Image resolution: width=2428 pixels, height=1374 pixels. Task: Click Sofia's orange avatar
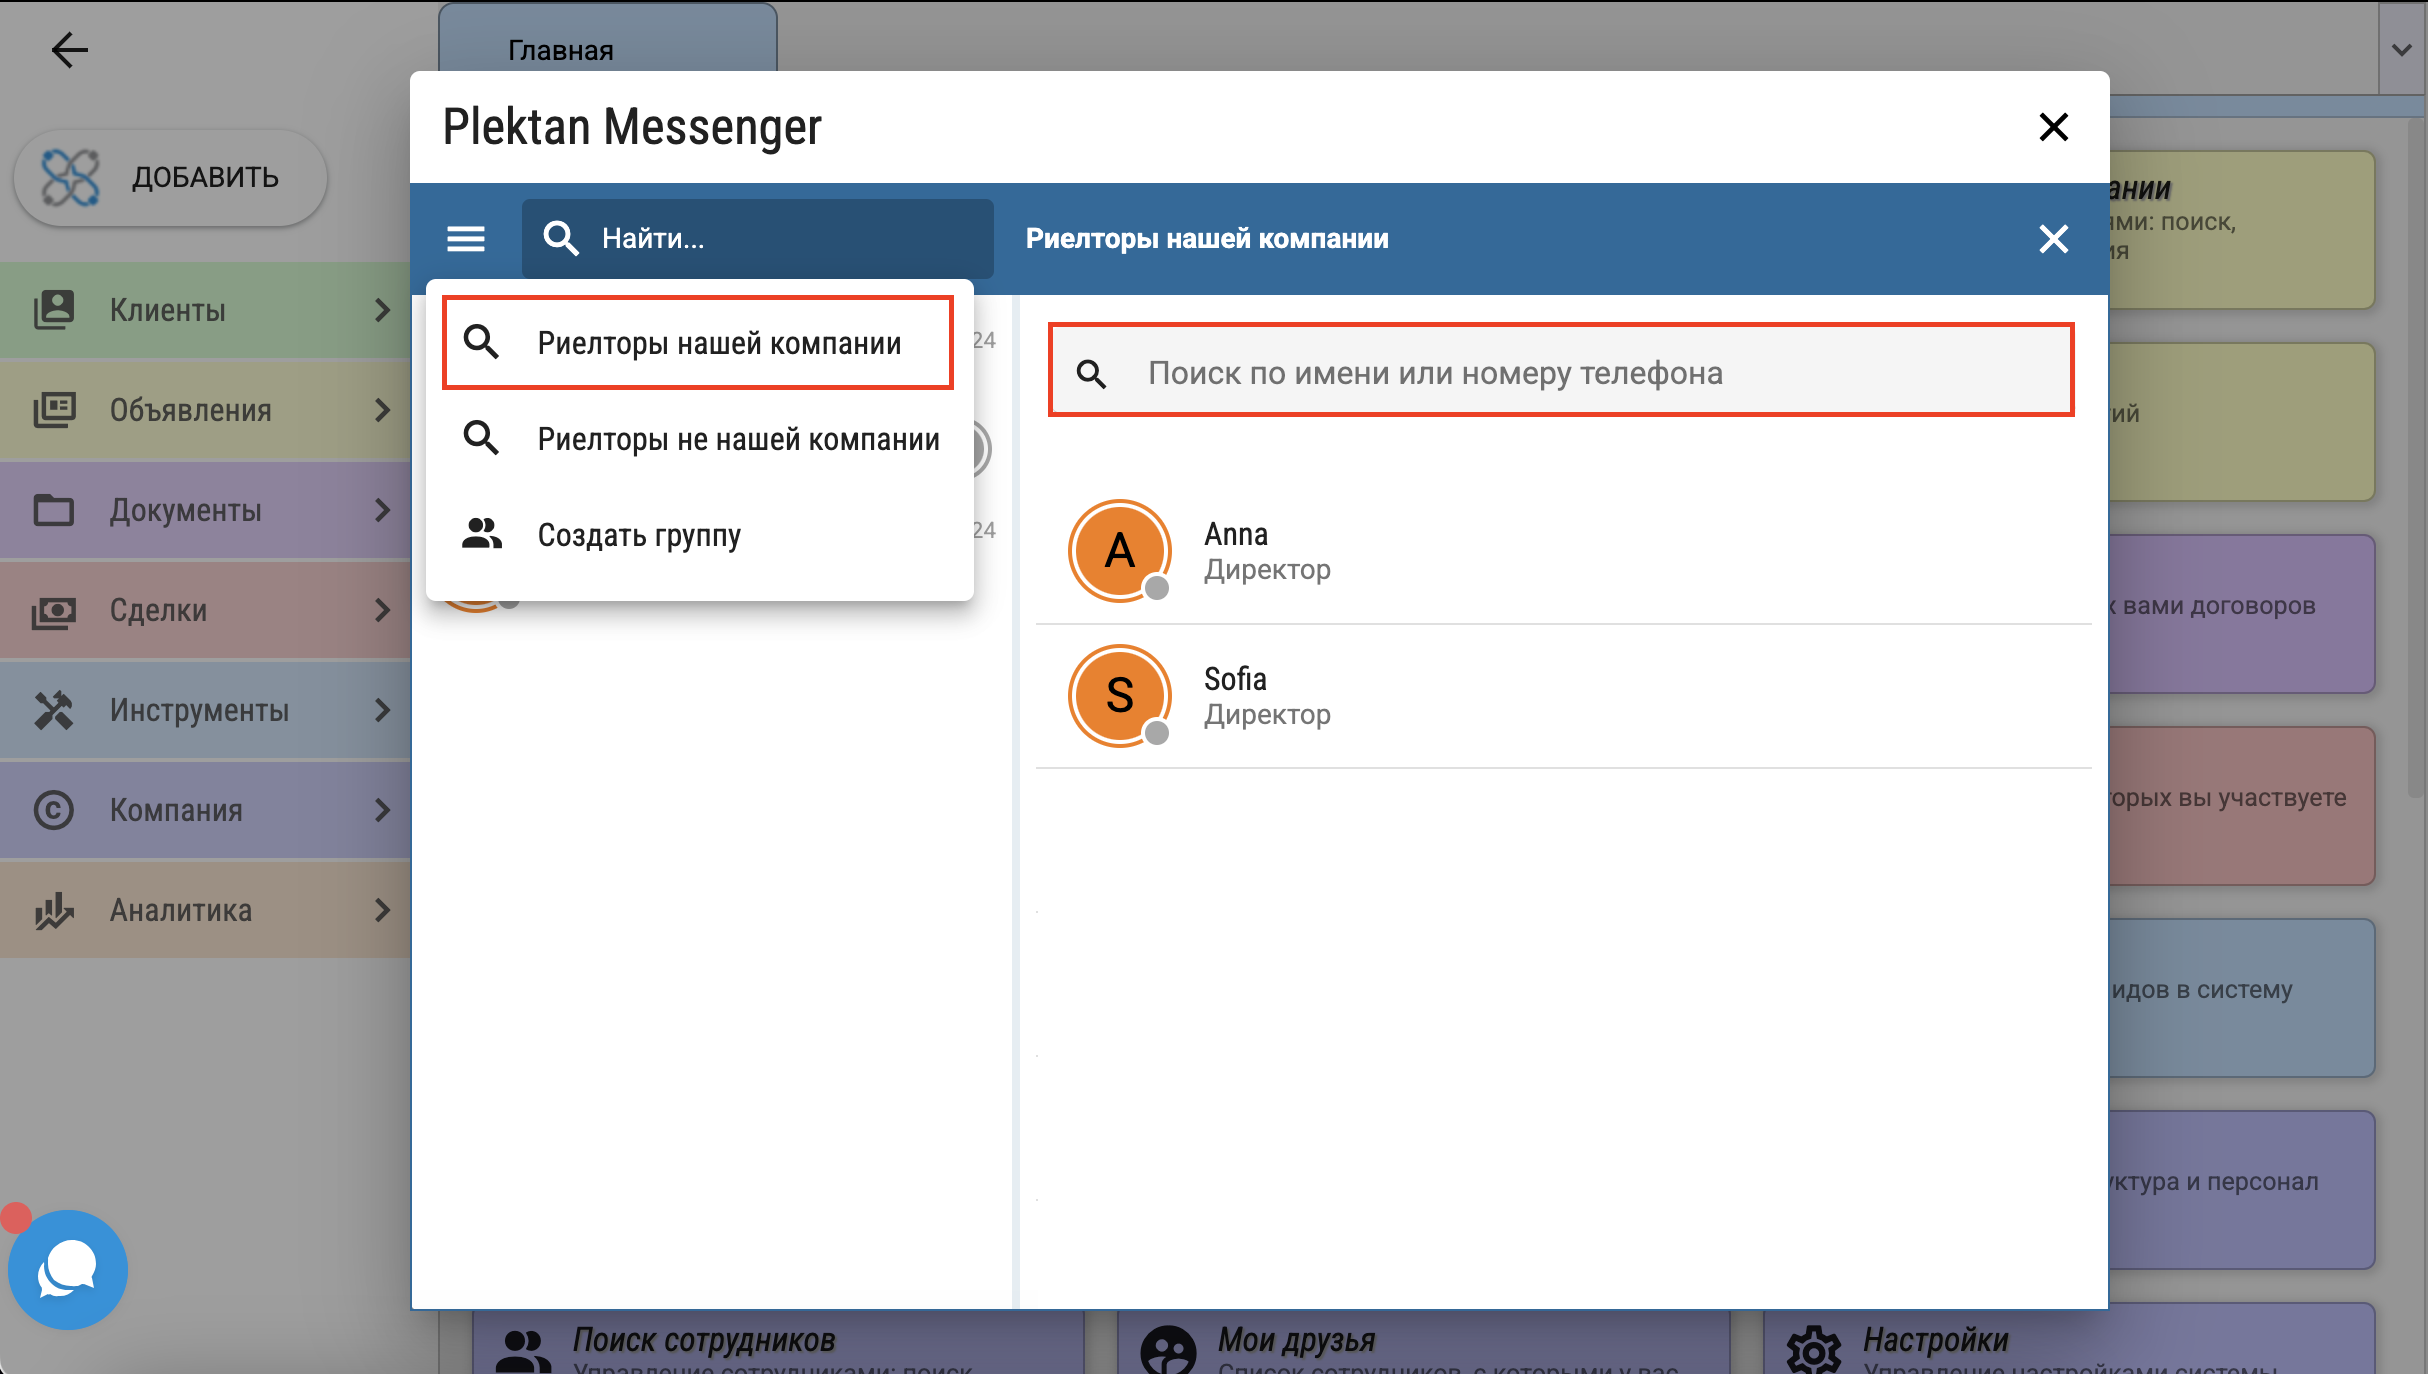tap(1120, 696)
